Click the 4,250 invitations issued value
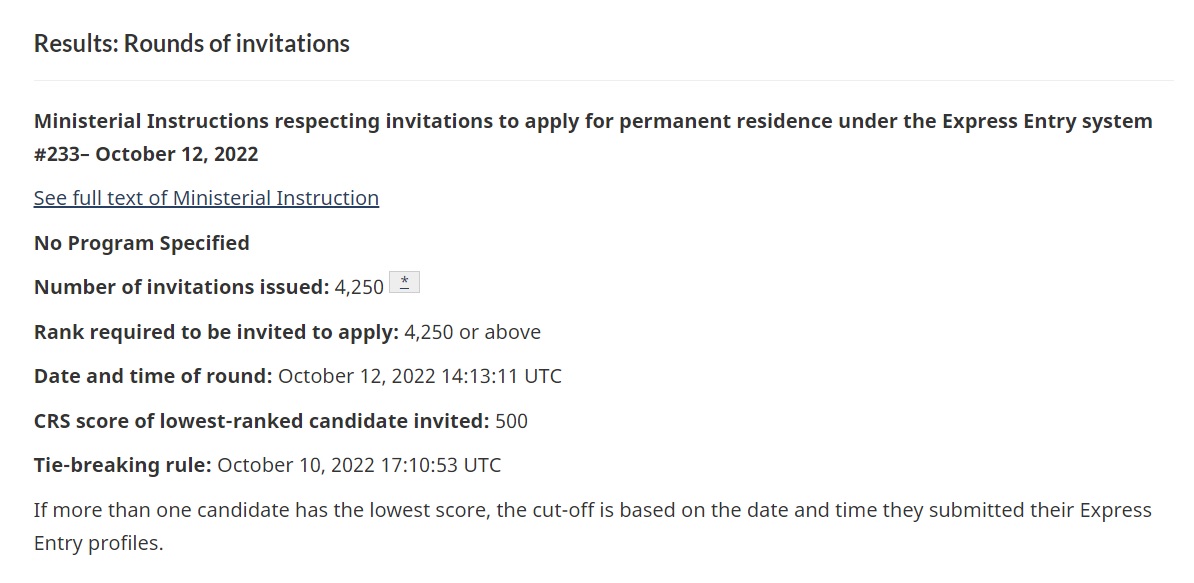1194x583 pixels. point(359,288)
